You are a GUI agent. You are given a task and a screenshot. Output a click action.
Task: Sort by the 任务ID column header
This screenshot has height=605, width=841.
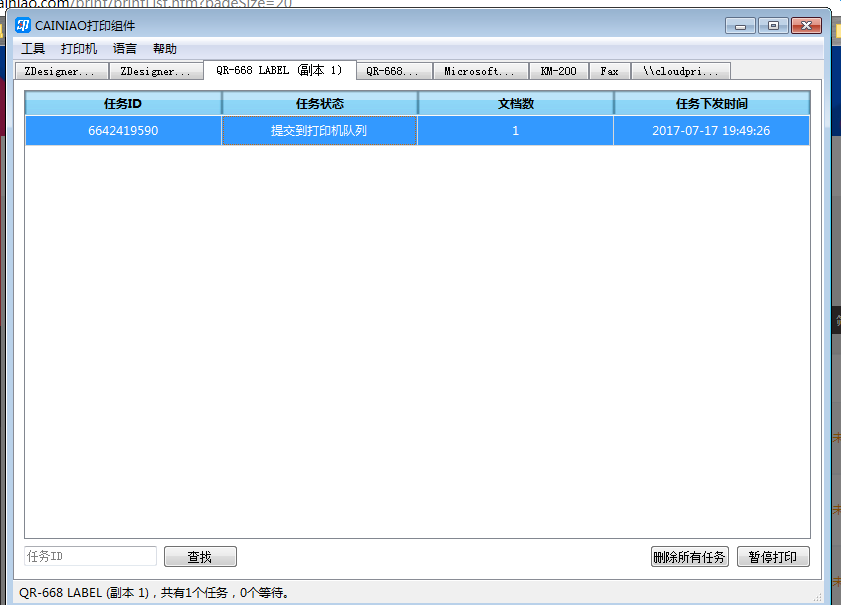[123, 104]
